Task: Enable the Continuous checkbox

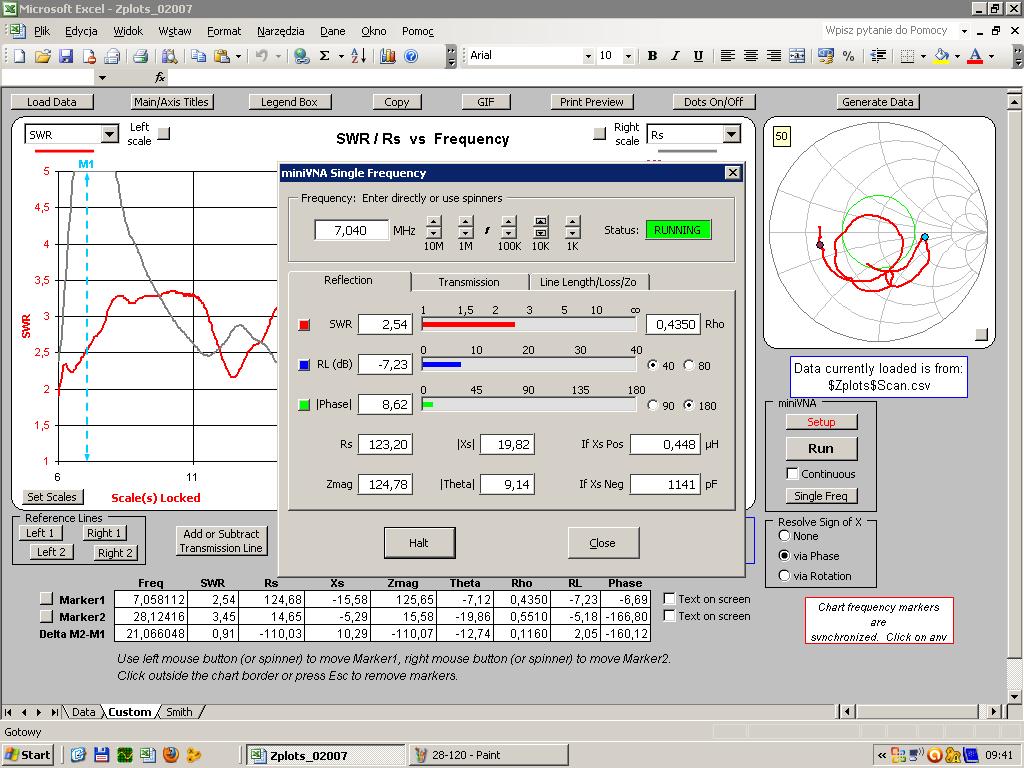Action: (x=792, y=473)
